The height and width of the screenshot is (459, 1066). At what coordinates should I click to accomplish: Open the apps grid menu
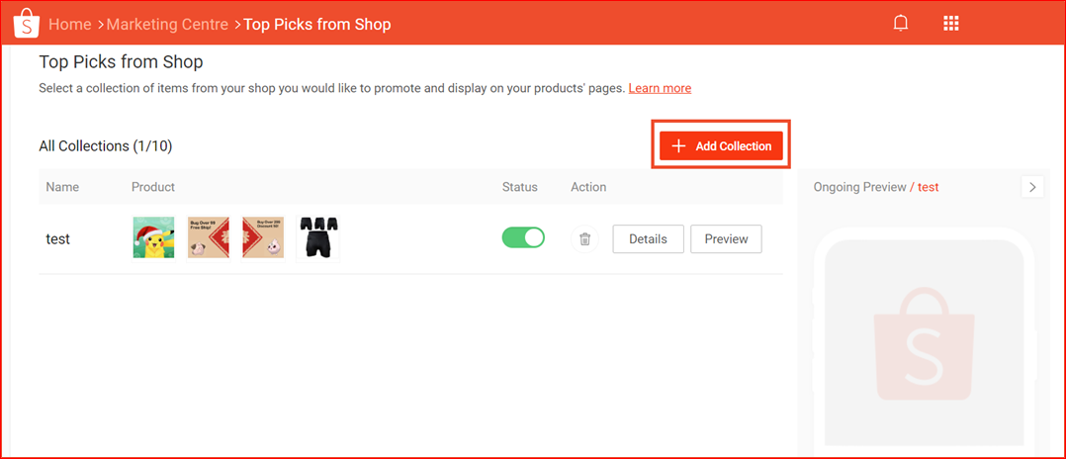pos(951,23)
